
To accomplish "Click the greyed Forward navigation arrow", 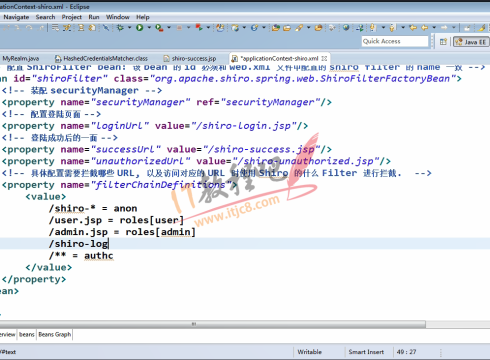I will pyautogui.click(x=444, y=28).
